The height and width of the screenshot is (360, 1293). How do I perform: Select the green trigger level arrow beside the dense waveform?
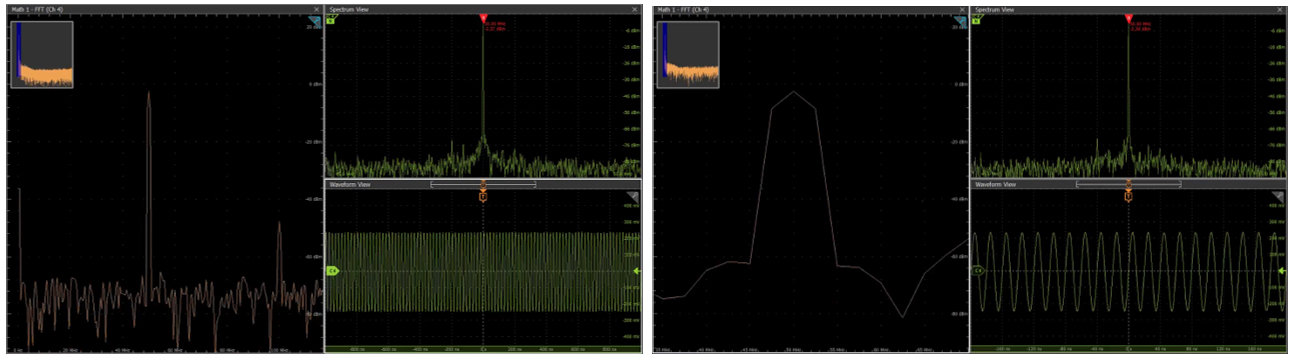click(x=637, y=270)
